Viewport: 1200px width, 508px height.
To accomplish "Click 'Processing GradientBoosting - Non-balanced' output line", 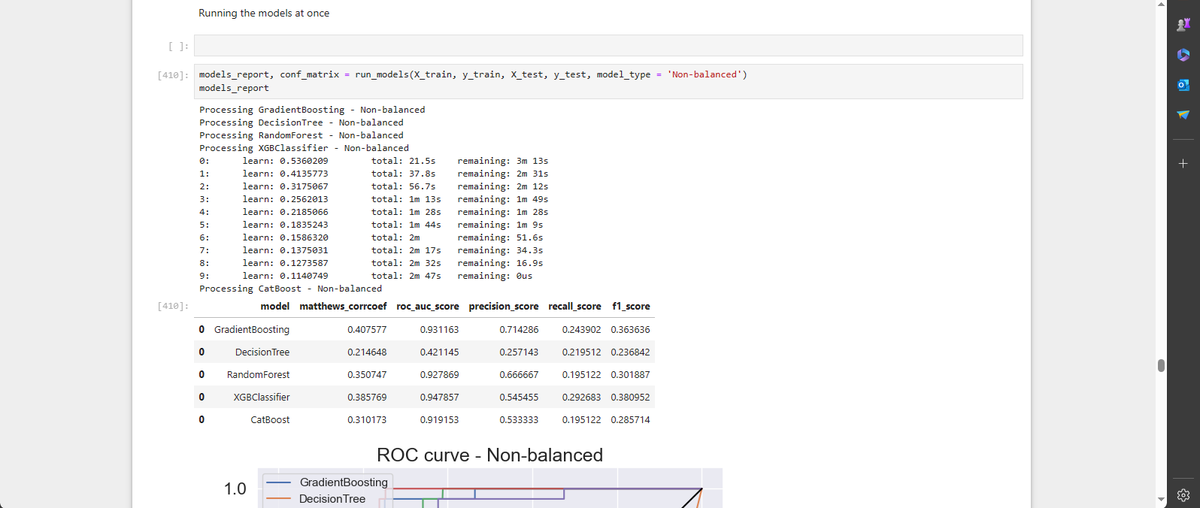I will point(312,109).
